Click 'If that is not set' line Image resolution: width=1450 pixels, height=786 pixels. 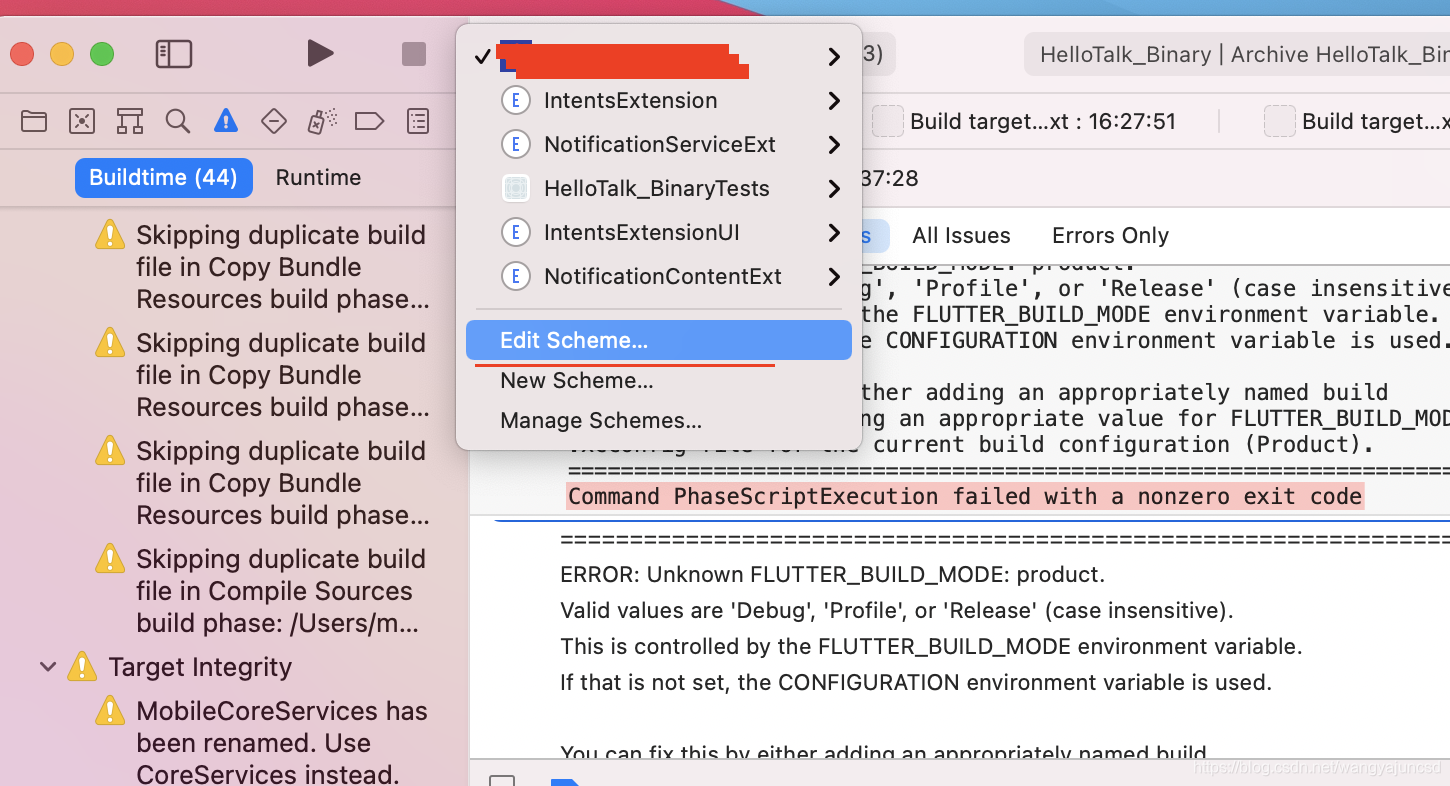coord(915,683)
